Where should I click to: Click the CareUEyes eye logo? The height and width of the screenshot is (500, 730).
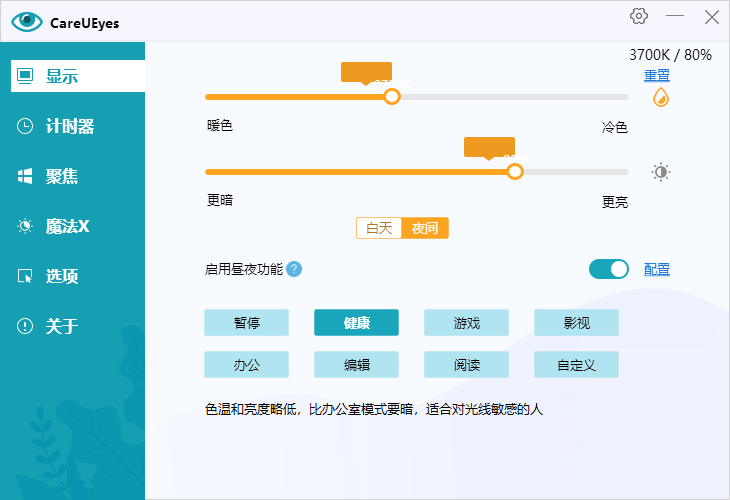point(27,21)
